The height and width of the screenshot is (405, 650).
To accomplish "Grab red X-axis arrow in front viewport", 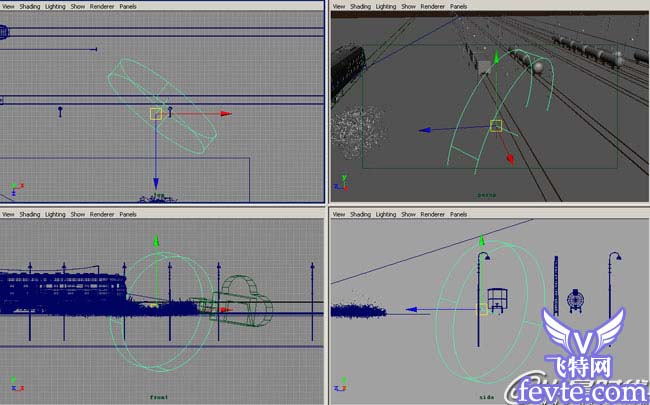I will 226,310.
